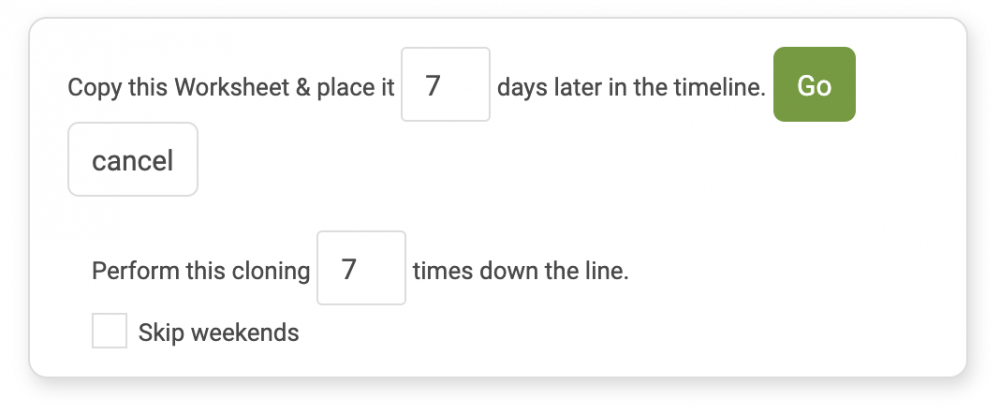
Task: Select the field after "place it"
Action: click(x=445, y=84)
